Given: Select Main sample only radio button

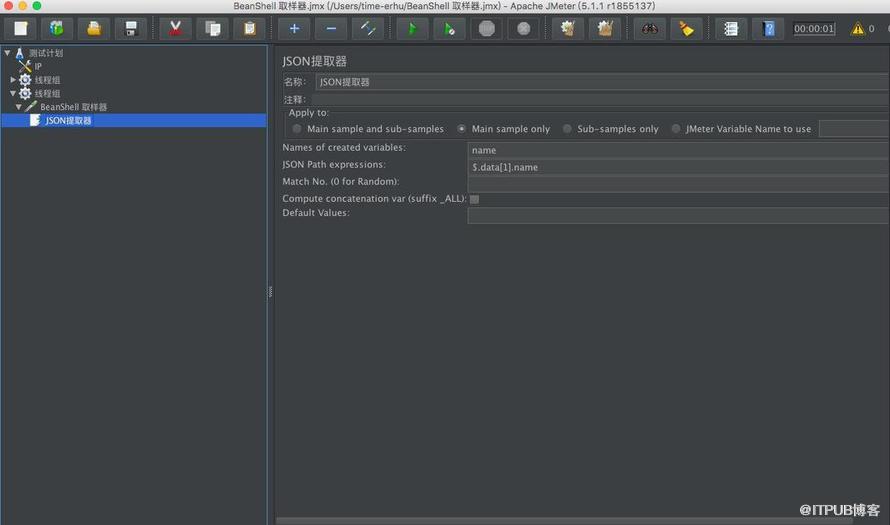Looking at the screenshot, I should [x=461, y=129].
